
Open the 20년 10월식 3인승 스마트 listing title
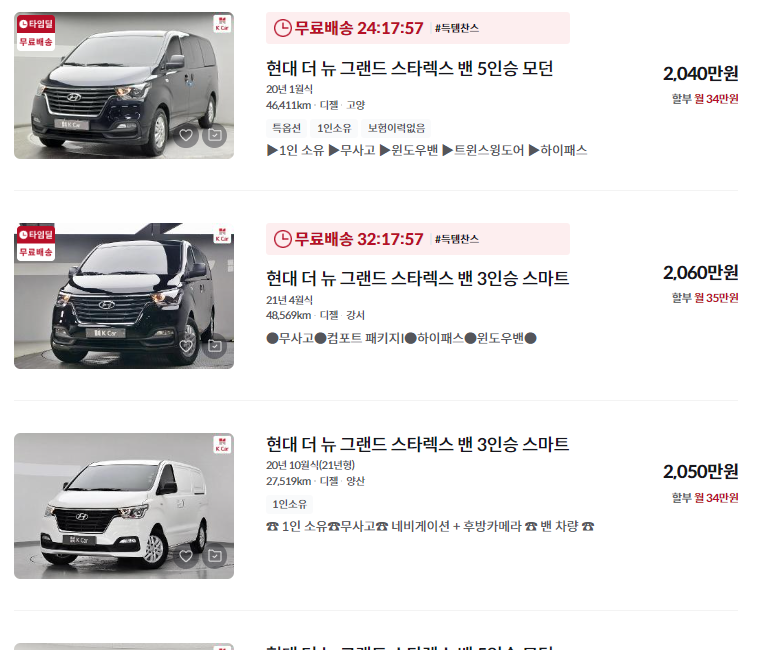point(417,444)
